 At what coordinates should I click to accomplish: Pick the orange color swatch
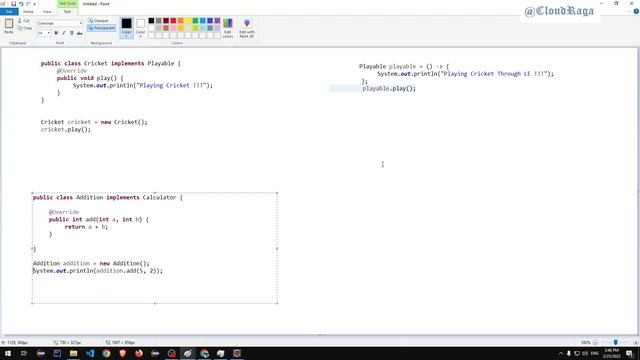tap(180, 20)
